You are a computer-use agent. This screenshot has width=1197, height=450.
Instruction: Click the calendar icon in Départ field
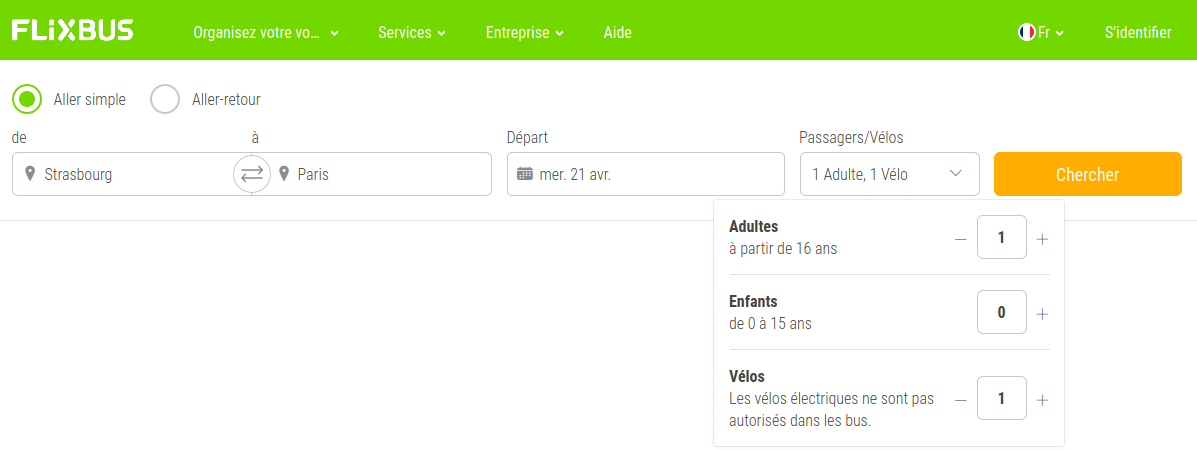pyautogui.click(x=524, y=173)
